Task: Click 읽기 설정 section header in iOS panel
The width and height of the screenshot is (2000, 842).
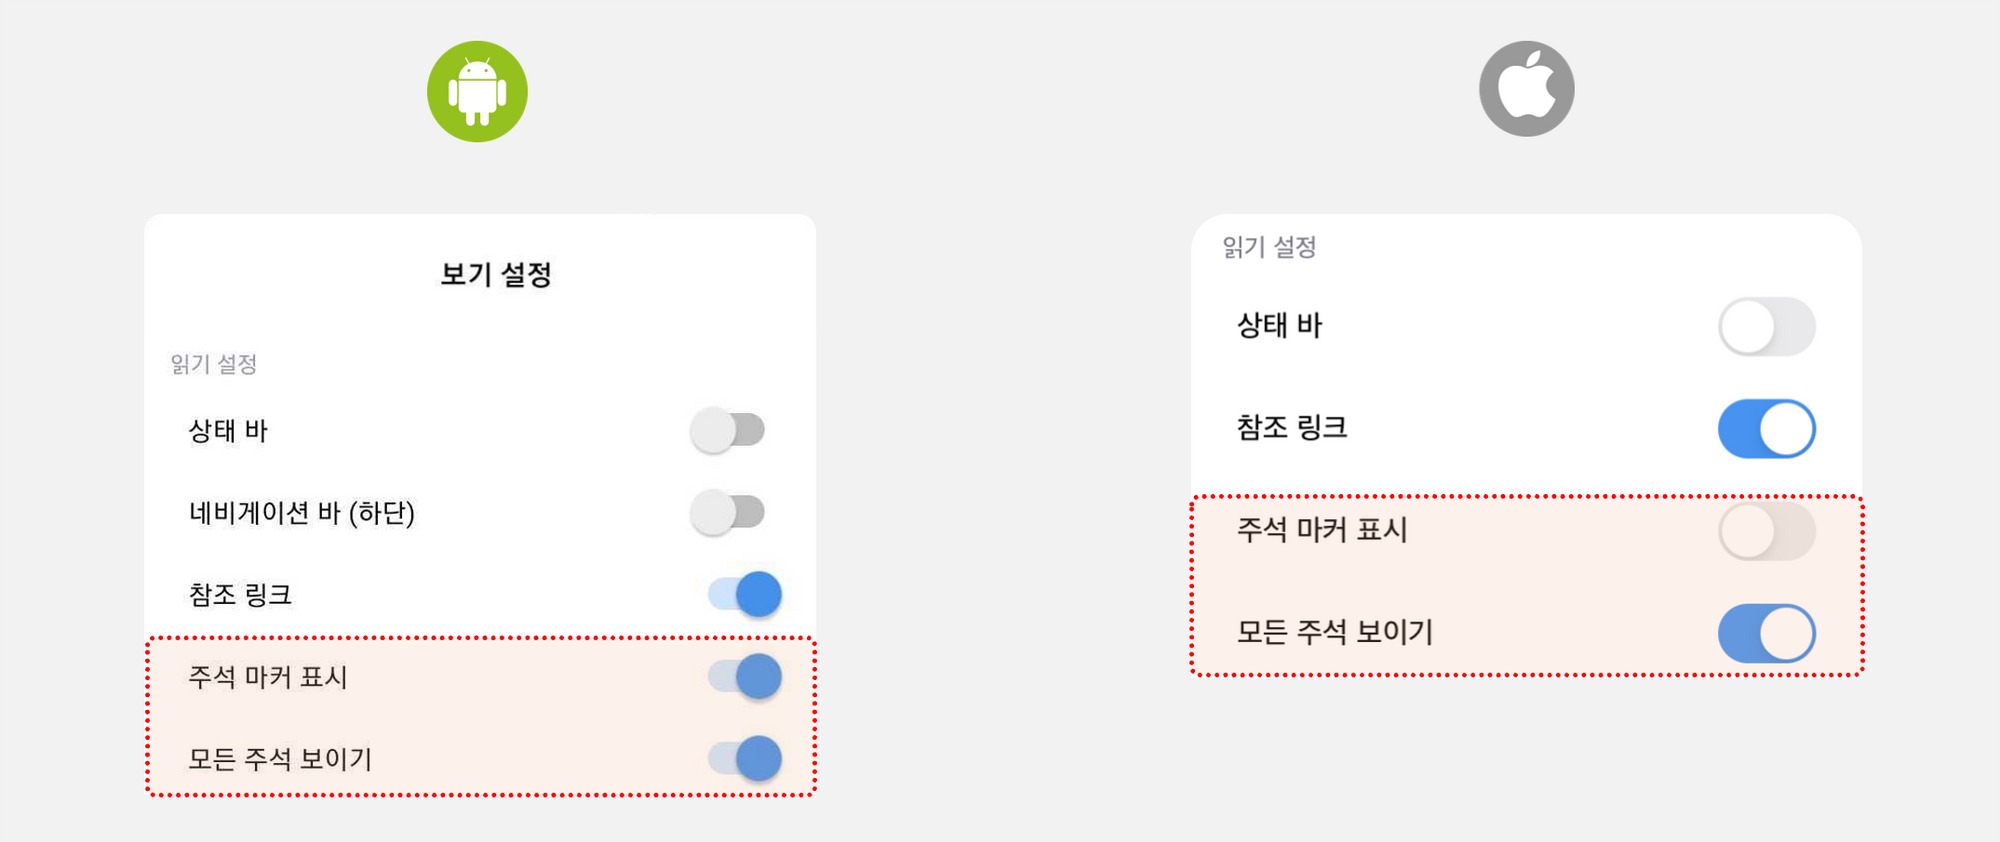Action: tap(1269, 247)
